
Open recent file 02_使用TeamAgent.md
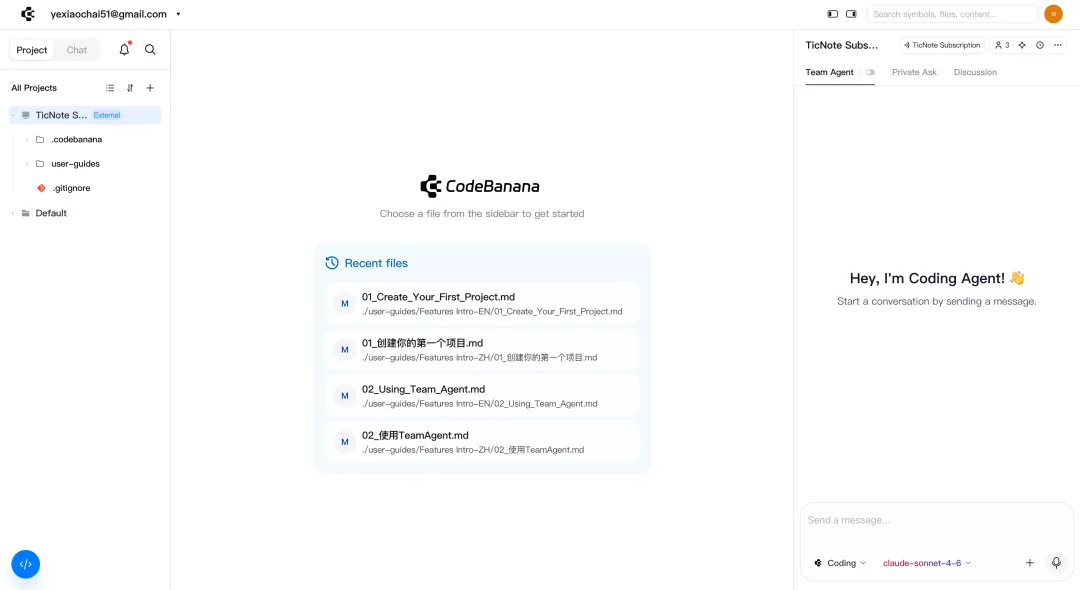point(482,442)
